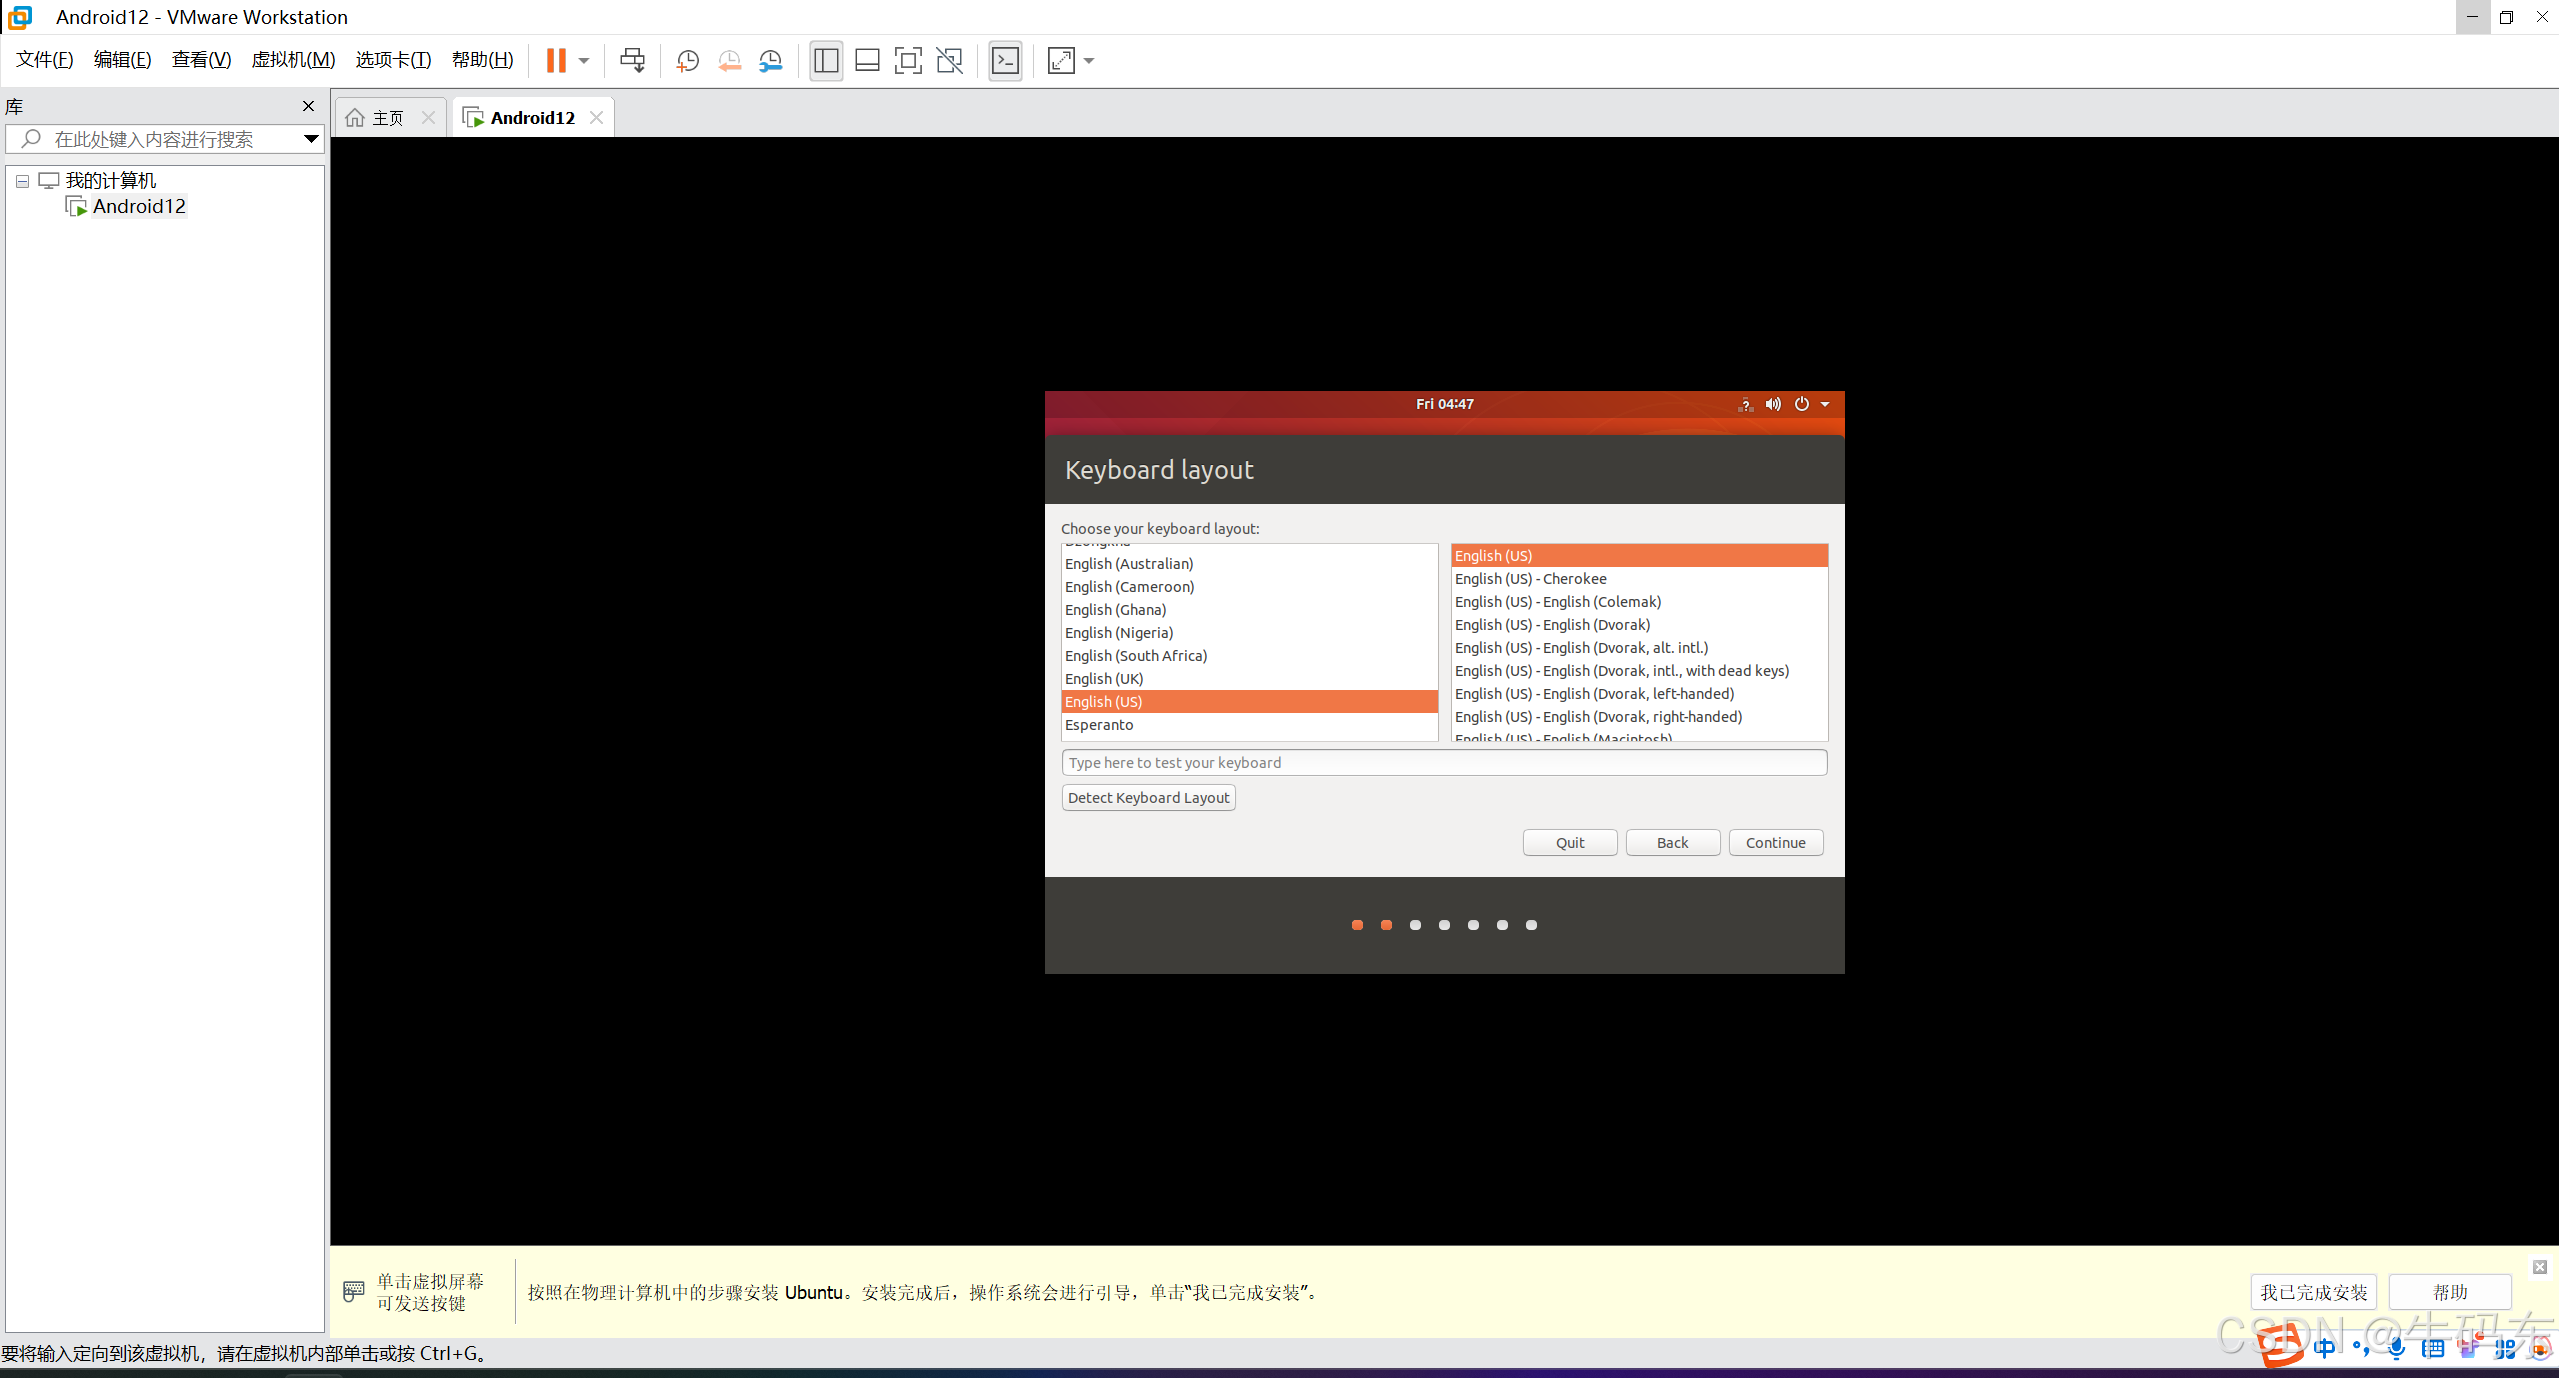Image resolution: width=2559 pixels, height=1378 pixels.
Task: Open the 虚拟机(M) menu
Action: (293, 60)
